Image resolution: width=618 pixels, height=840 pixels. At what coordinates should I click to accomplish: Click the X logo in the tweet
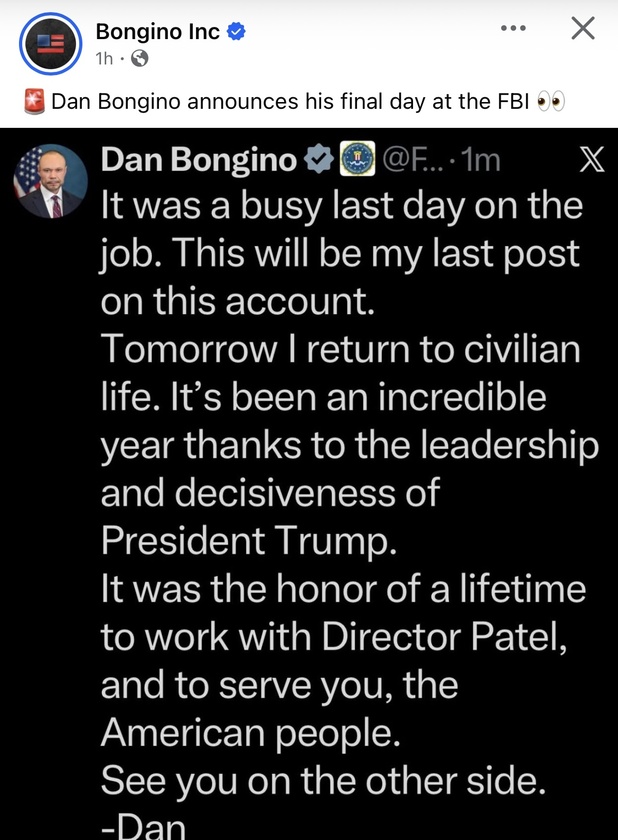point(592,159)
